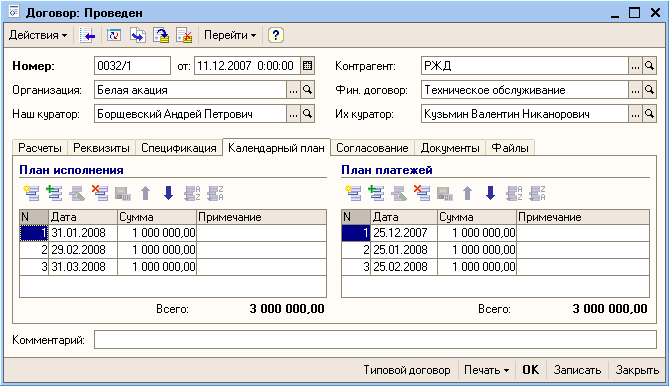Open the calendar picker next to the date field
The height and width of the screenshot is (386, 669).
[x=307, y=66]
